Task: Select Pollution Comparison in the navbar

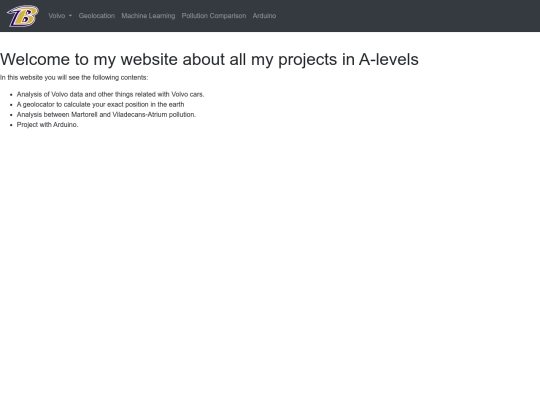Action: (x=214, y=16)
